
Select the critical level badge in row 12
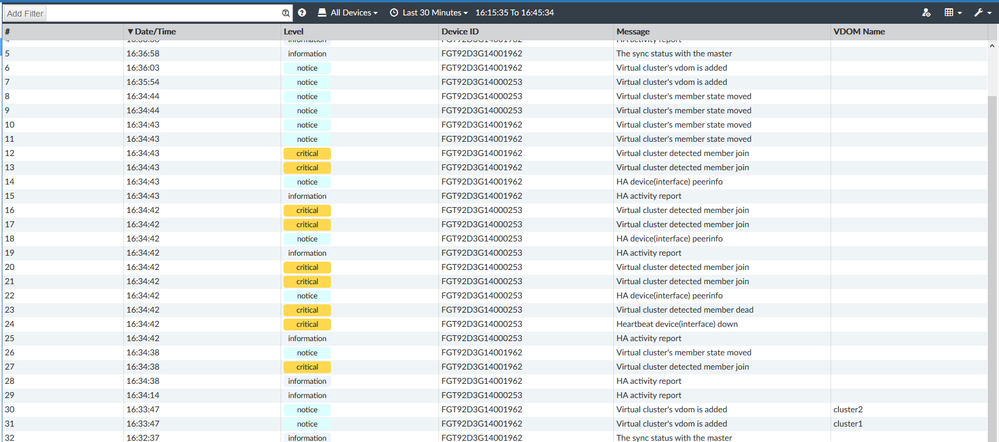307,153
